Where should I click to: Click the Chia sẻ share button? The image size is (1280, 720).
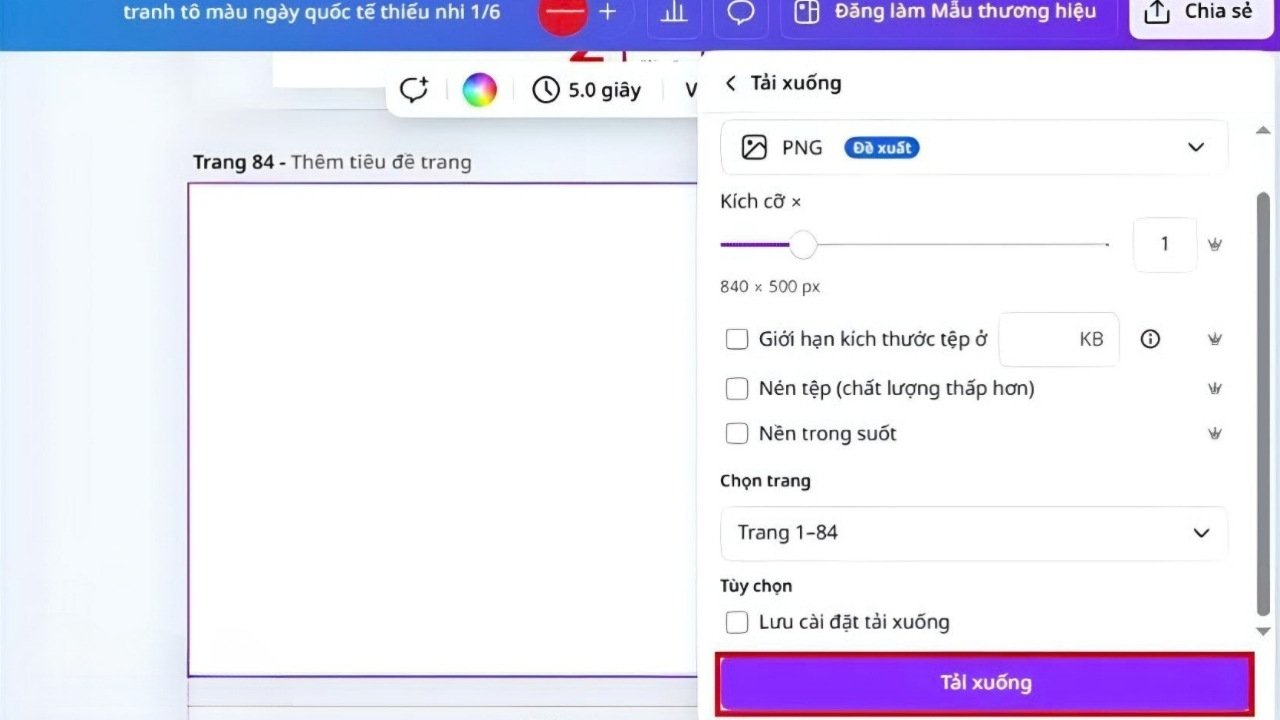point(1198,14)
